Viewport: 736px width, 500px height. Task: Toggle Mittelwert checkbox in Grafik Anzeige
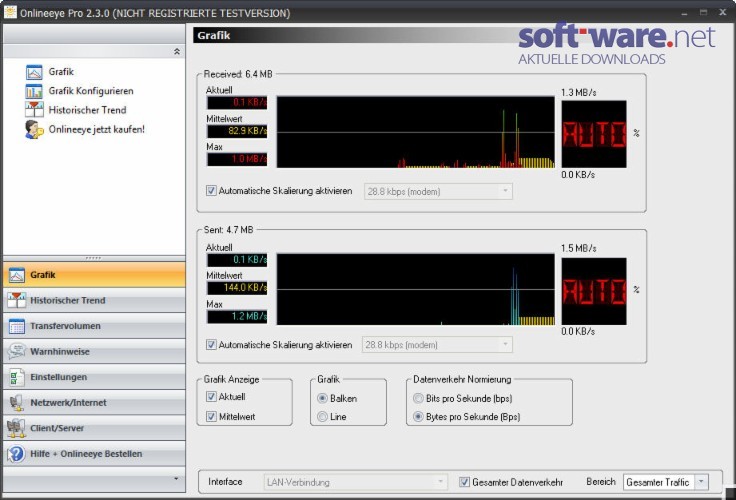211,416
